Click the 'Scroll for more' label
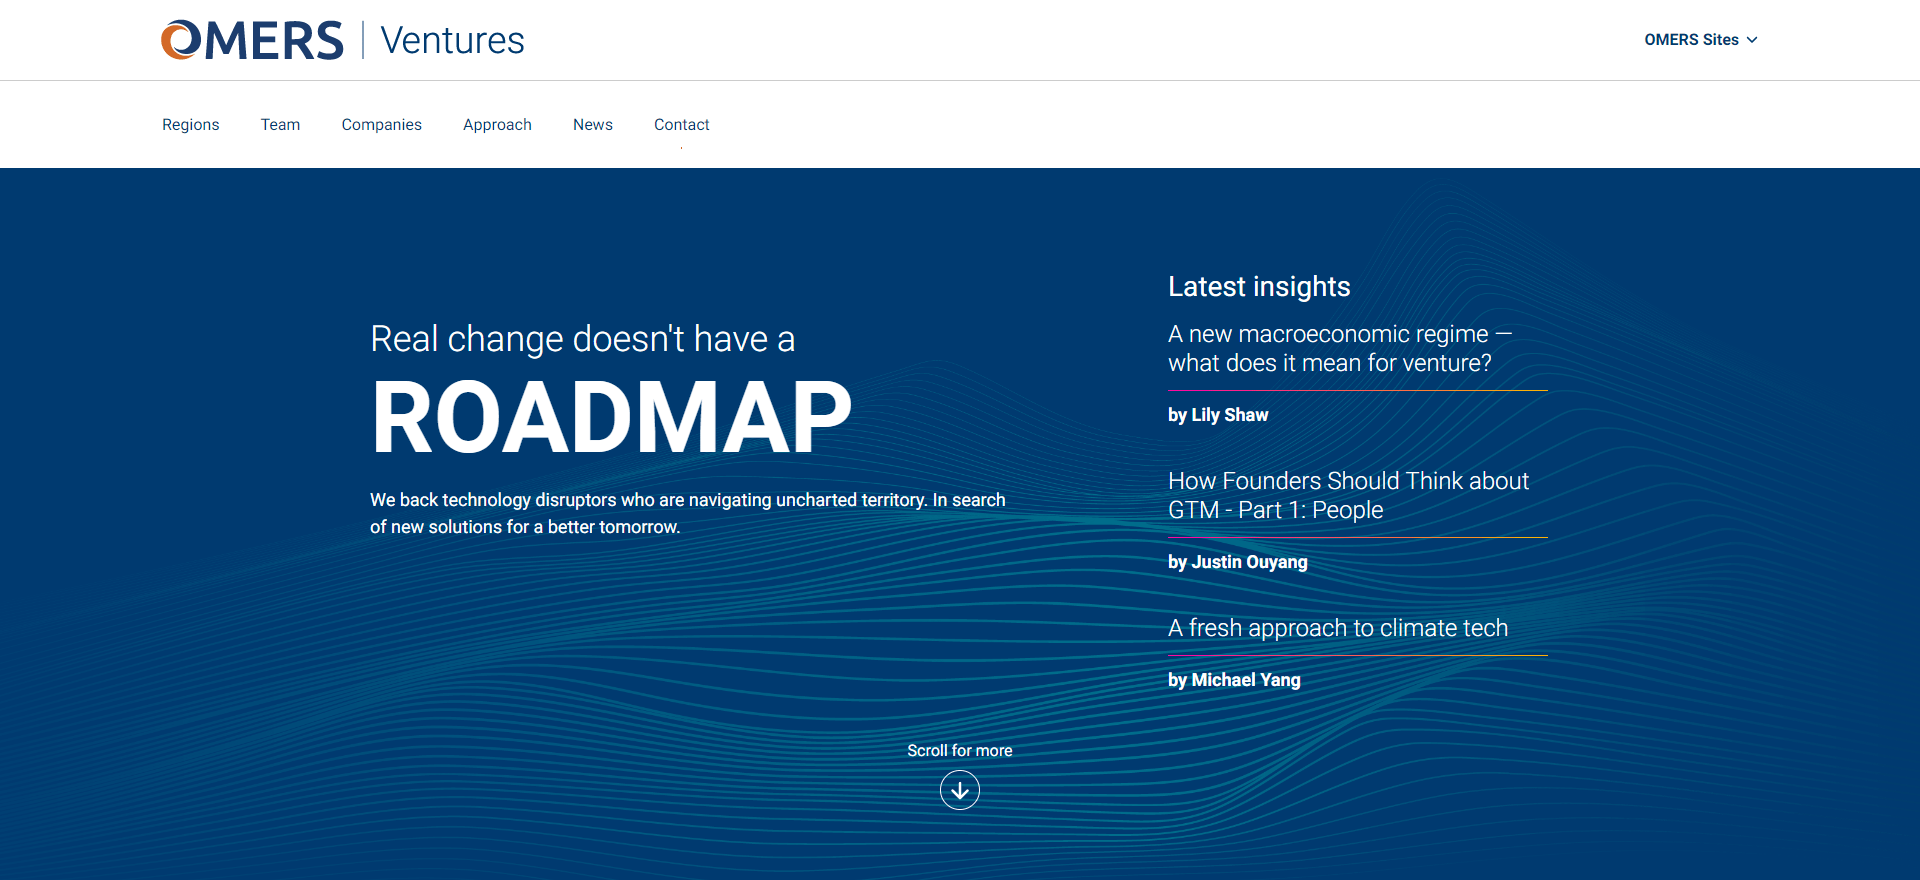Viewport: 1920px width, 880px height. (960, 750)
